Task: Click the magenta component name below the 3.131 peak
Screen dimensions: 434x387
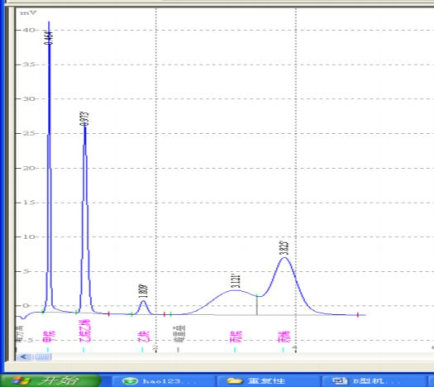Action: point(236,336)
